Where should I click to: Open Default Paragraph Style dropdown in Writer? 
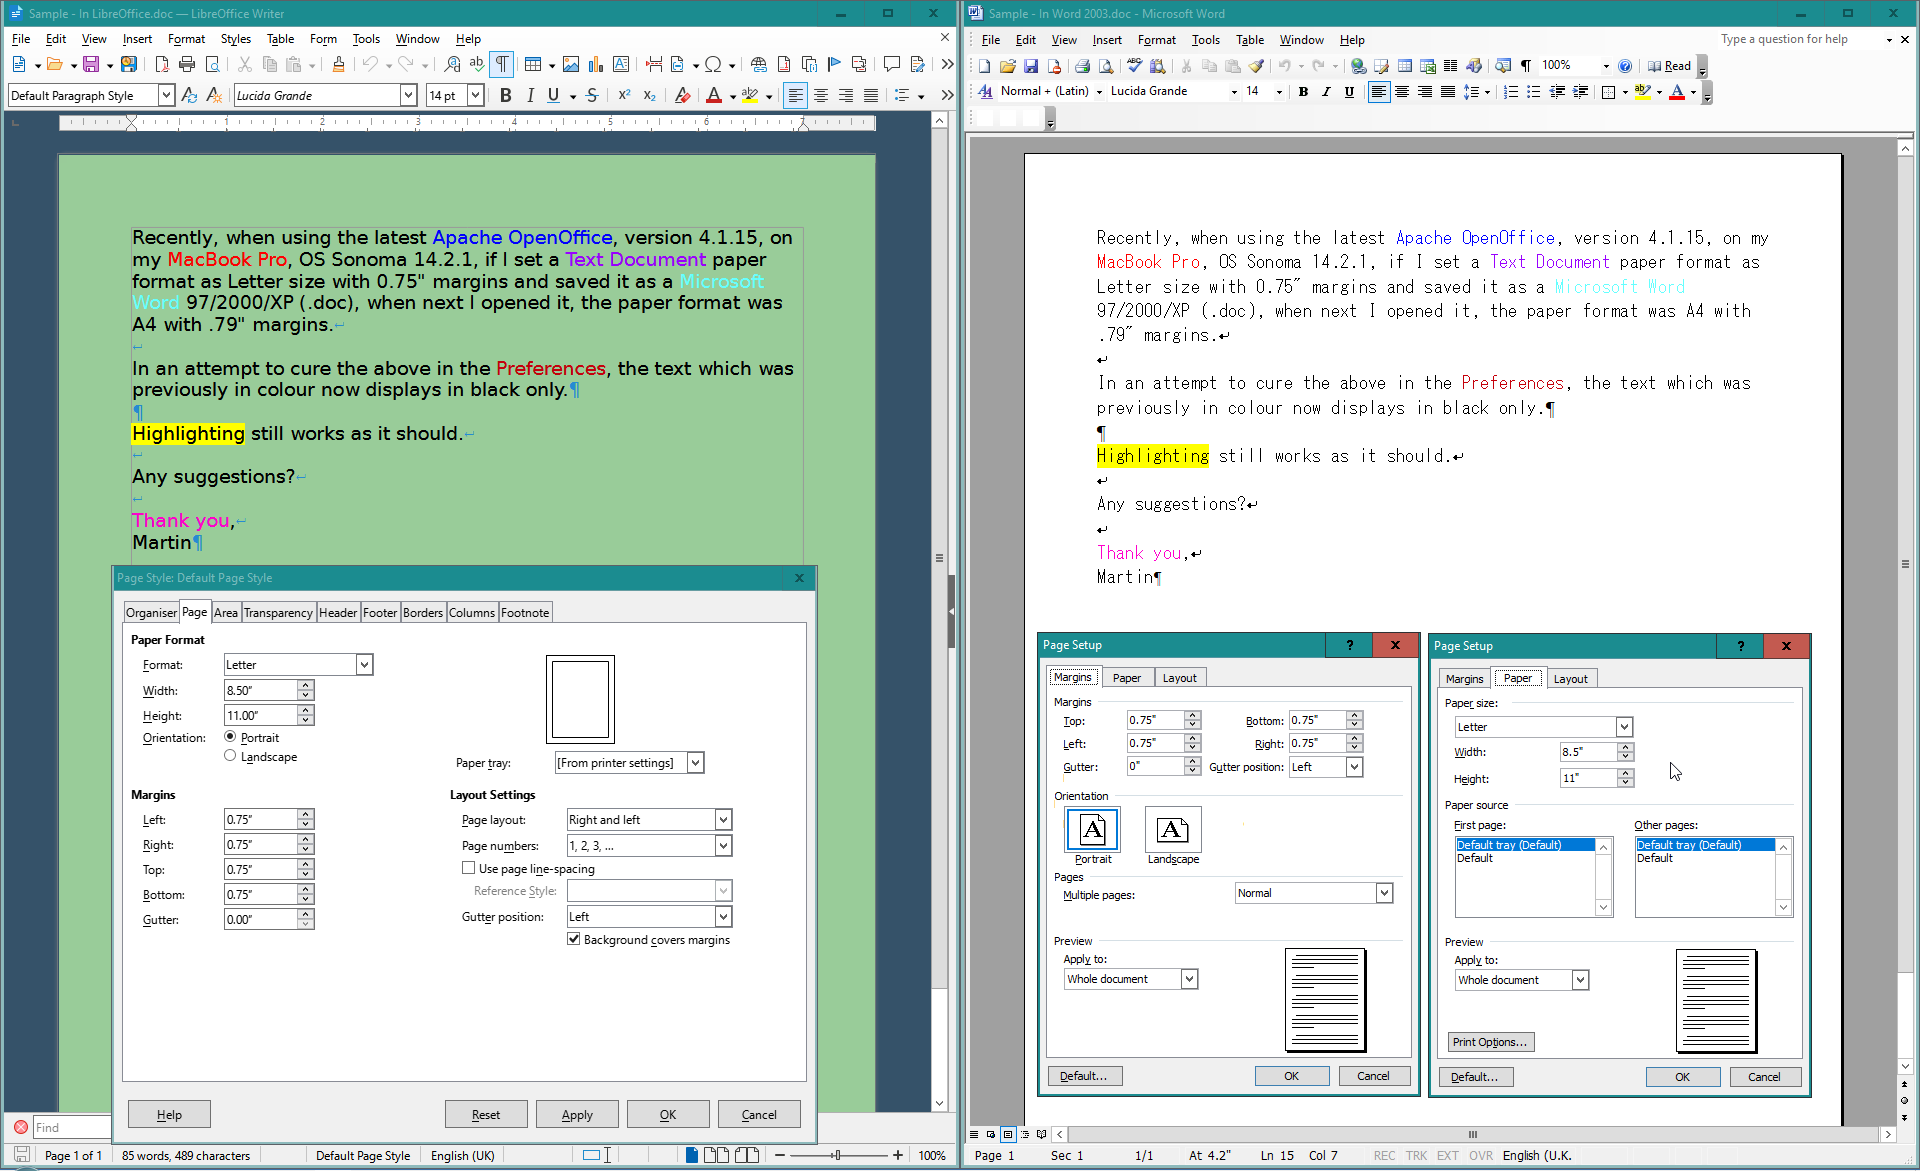pyautogui.click(x=166, y=95)
